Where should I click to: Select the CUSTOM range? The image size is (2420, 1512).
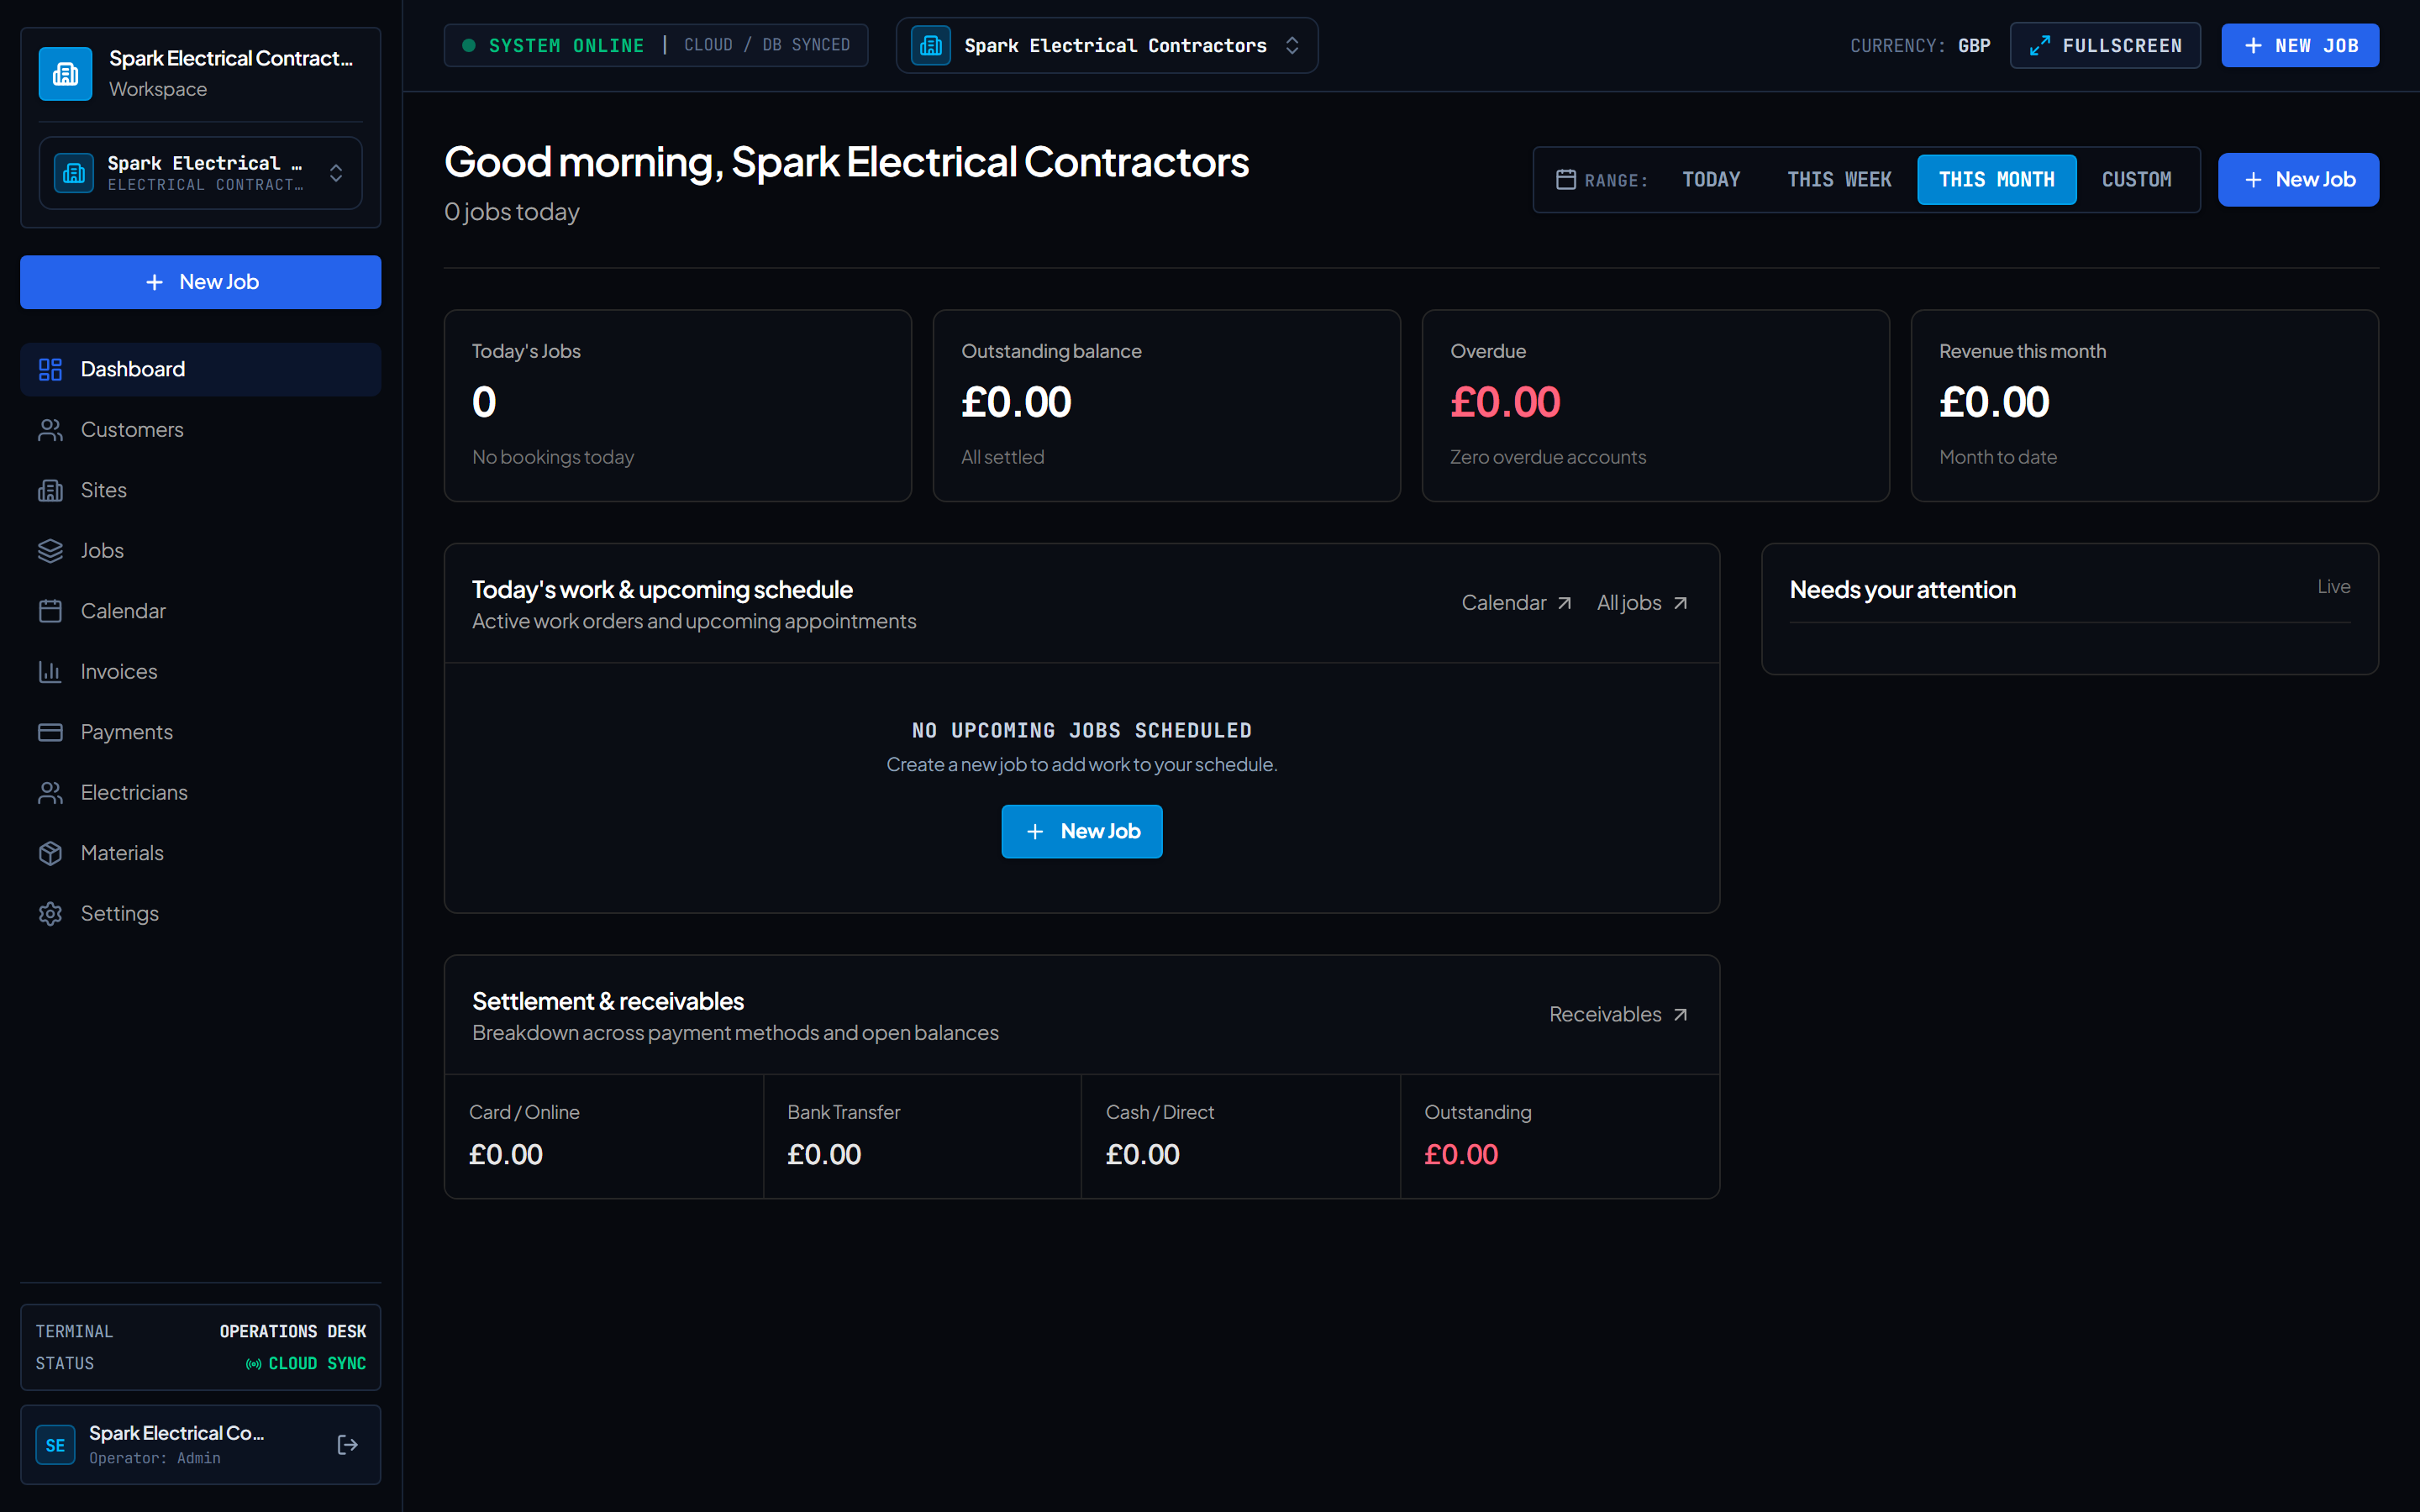pyautogui.click(x=2137, y=180)
